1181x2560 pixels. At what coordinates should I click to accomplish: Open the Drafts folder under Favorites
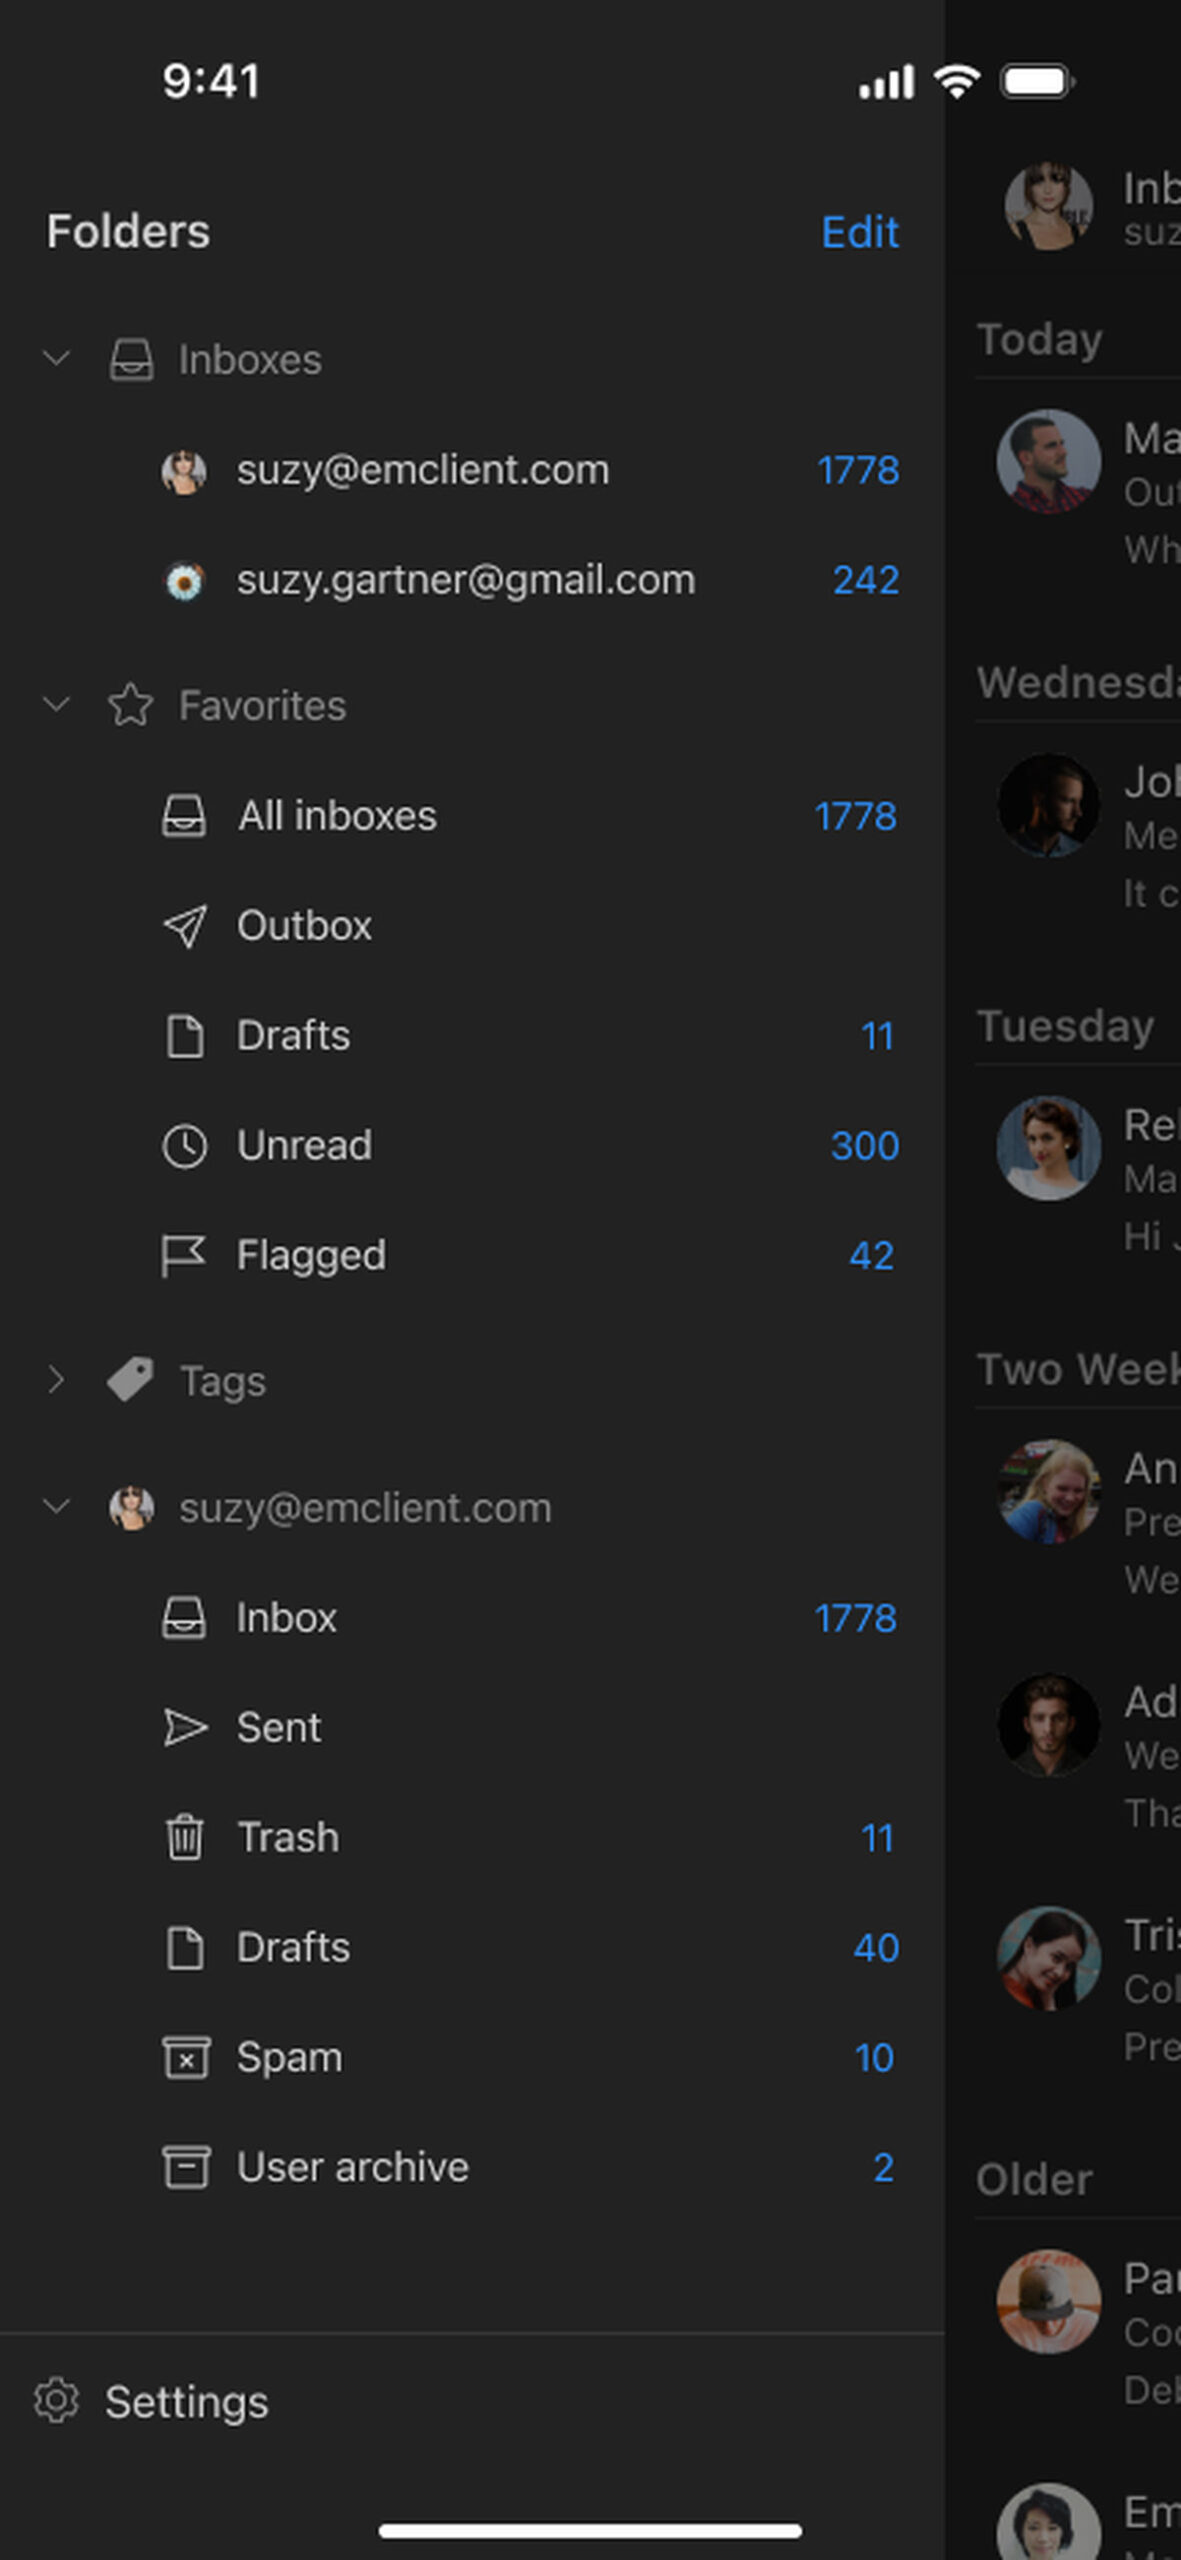(293, 1036)
